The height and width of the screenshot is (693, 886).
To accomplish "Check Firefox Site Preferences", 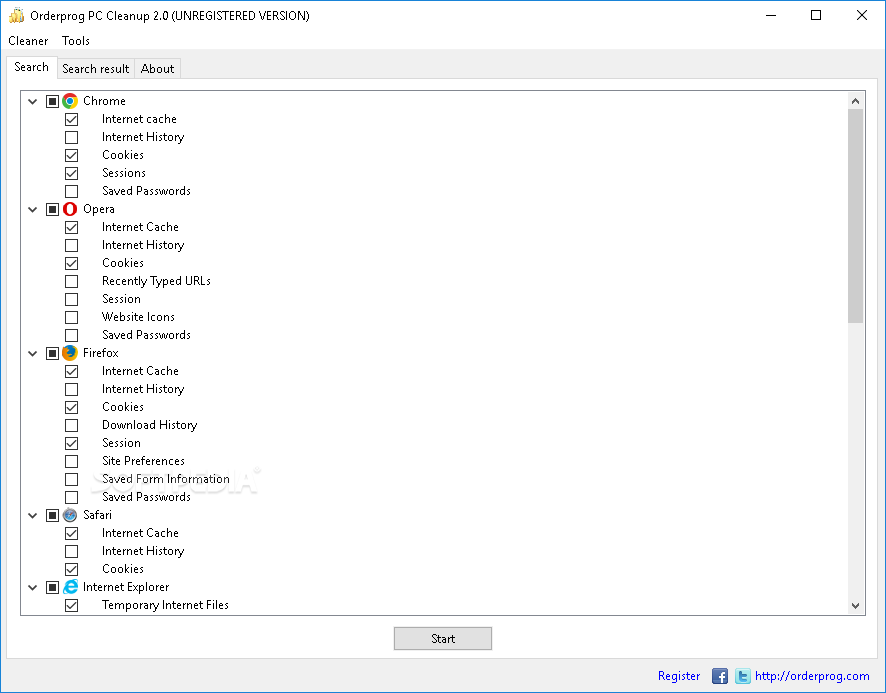I will 71,461.
